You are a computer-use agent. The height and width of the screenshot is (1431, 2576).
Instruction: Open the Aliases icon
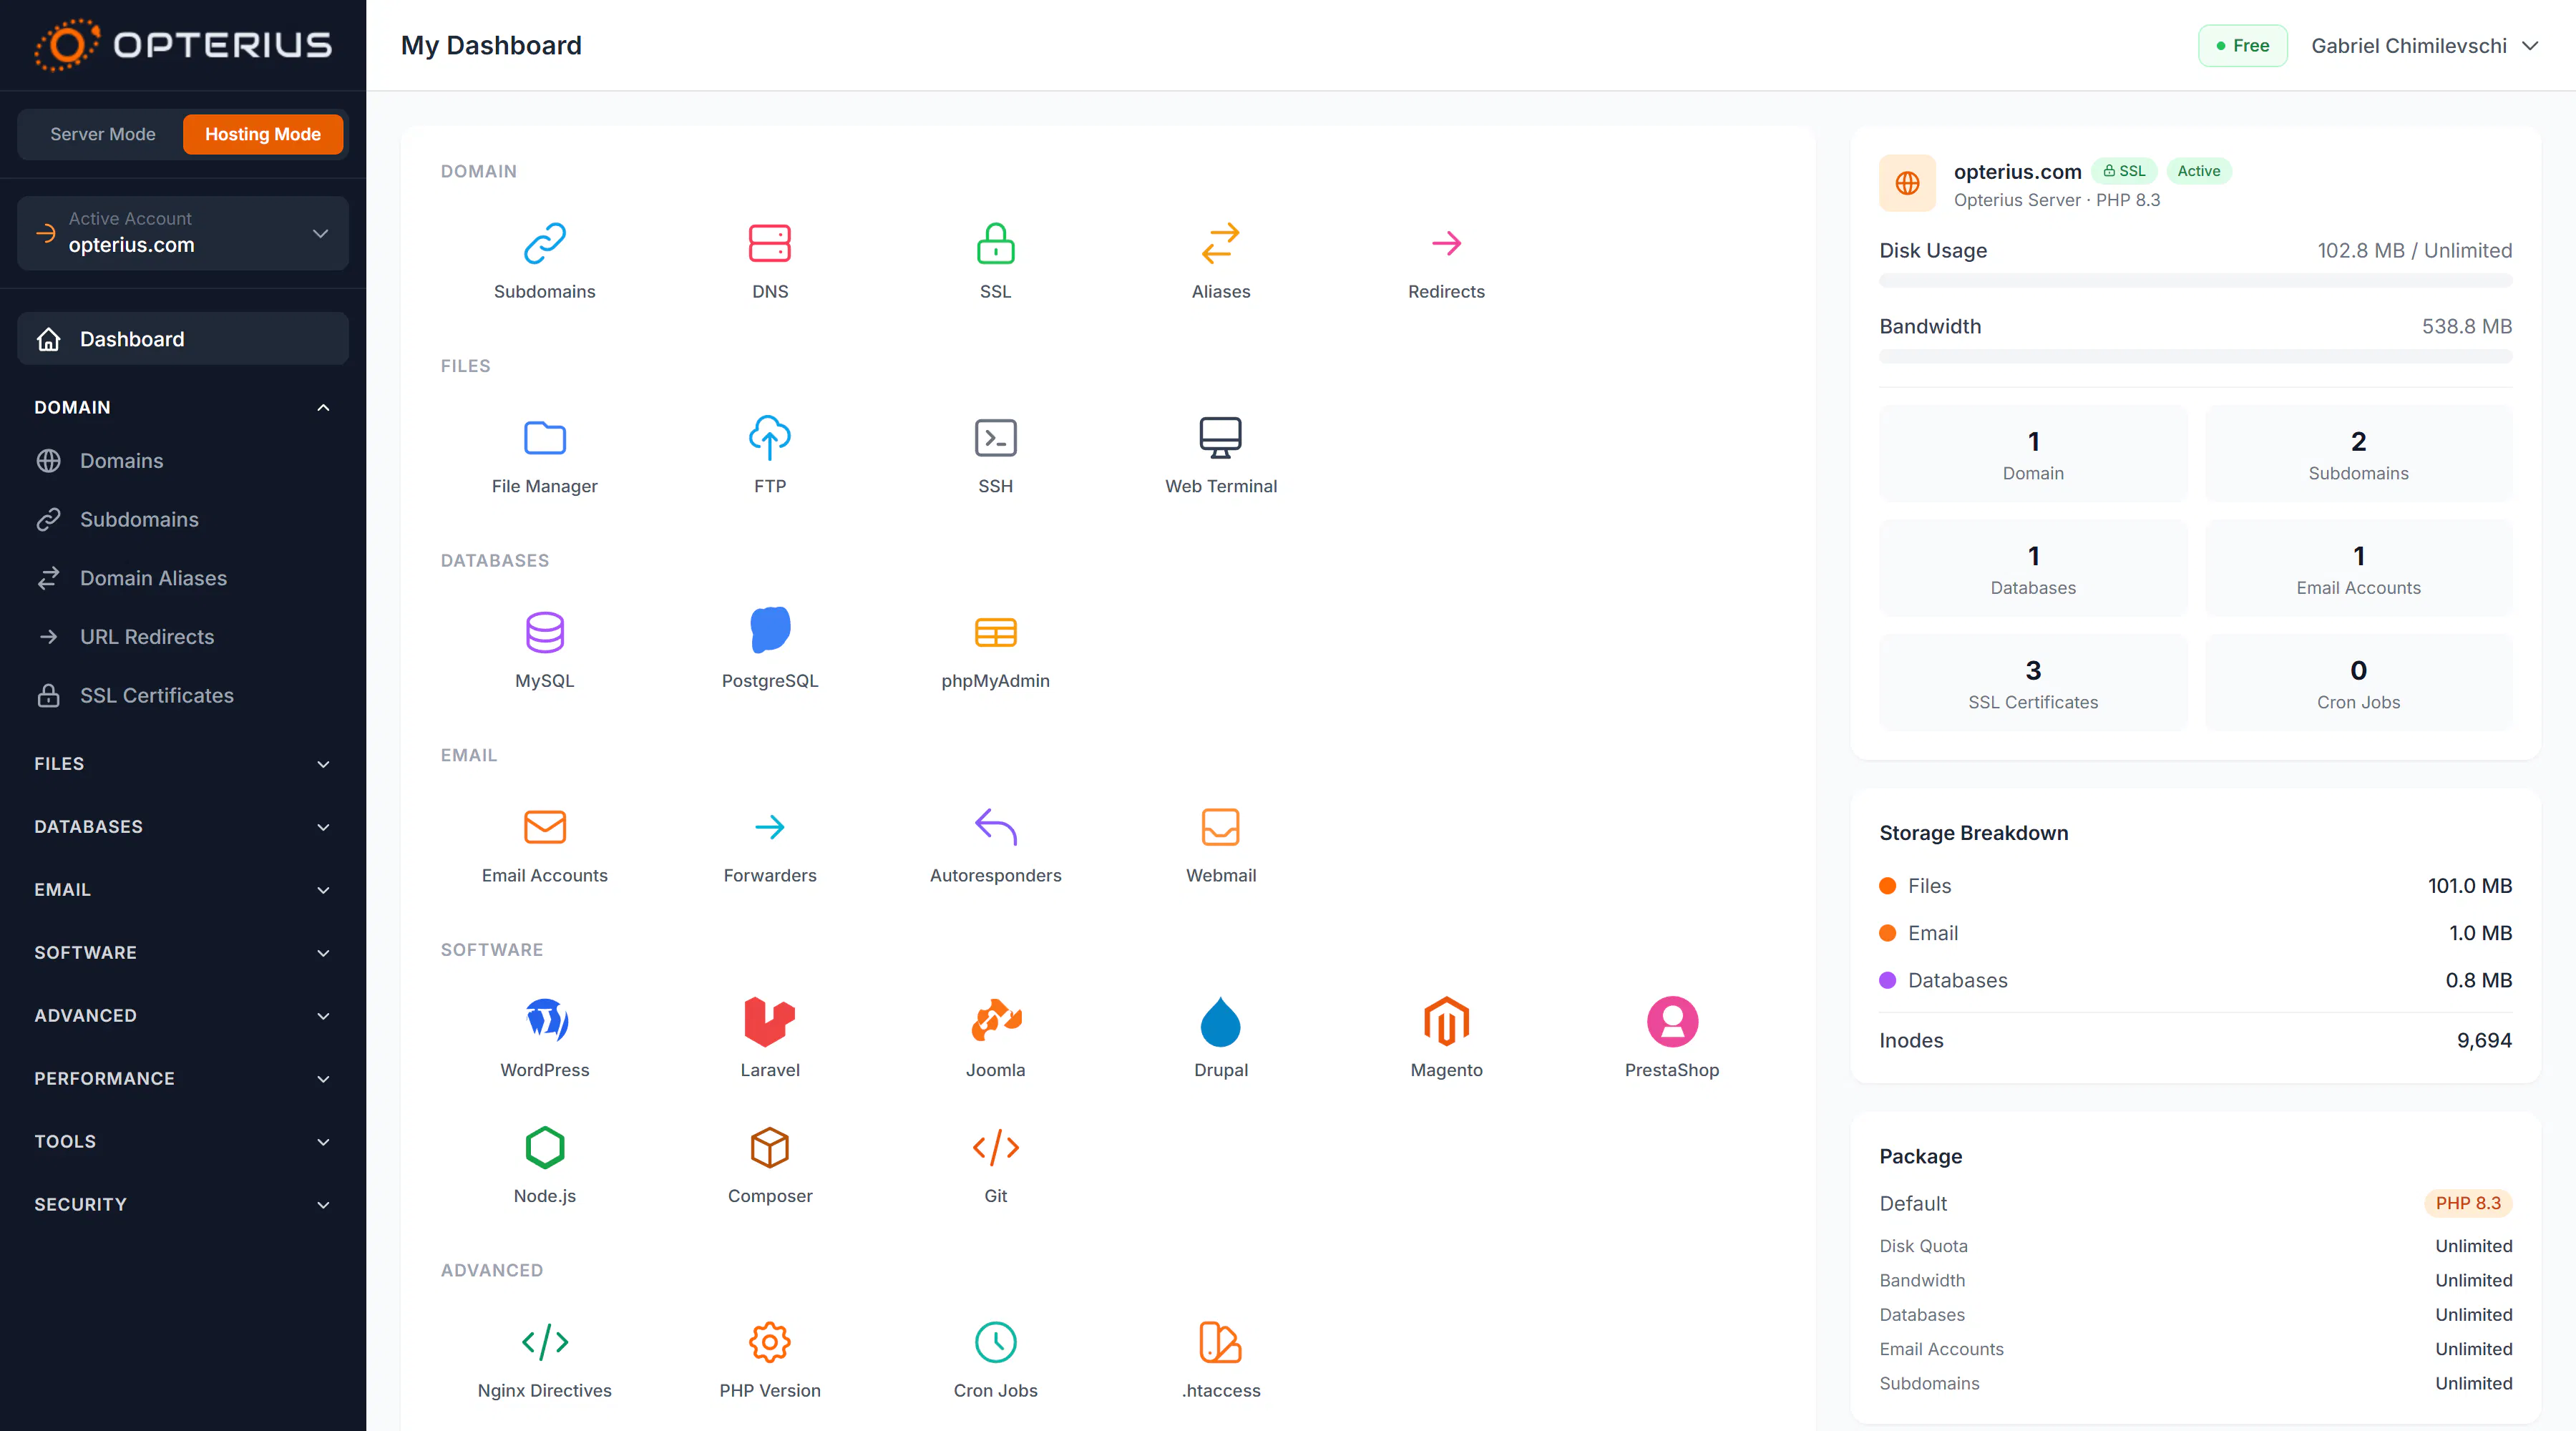[1220, 243]
